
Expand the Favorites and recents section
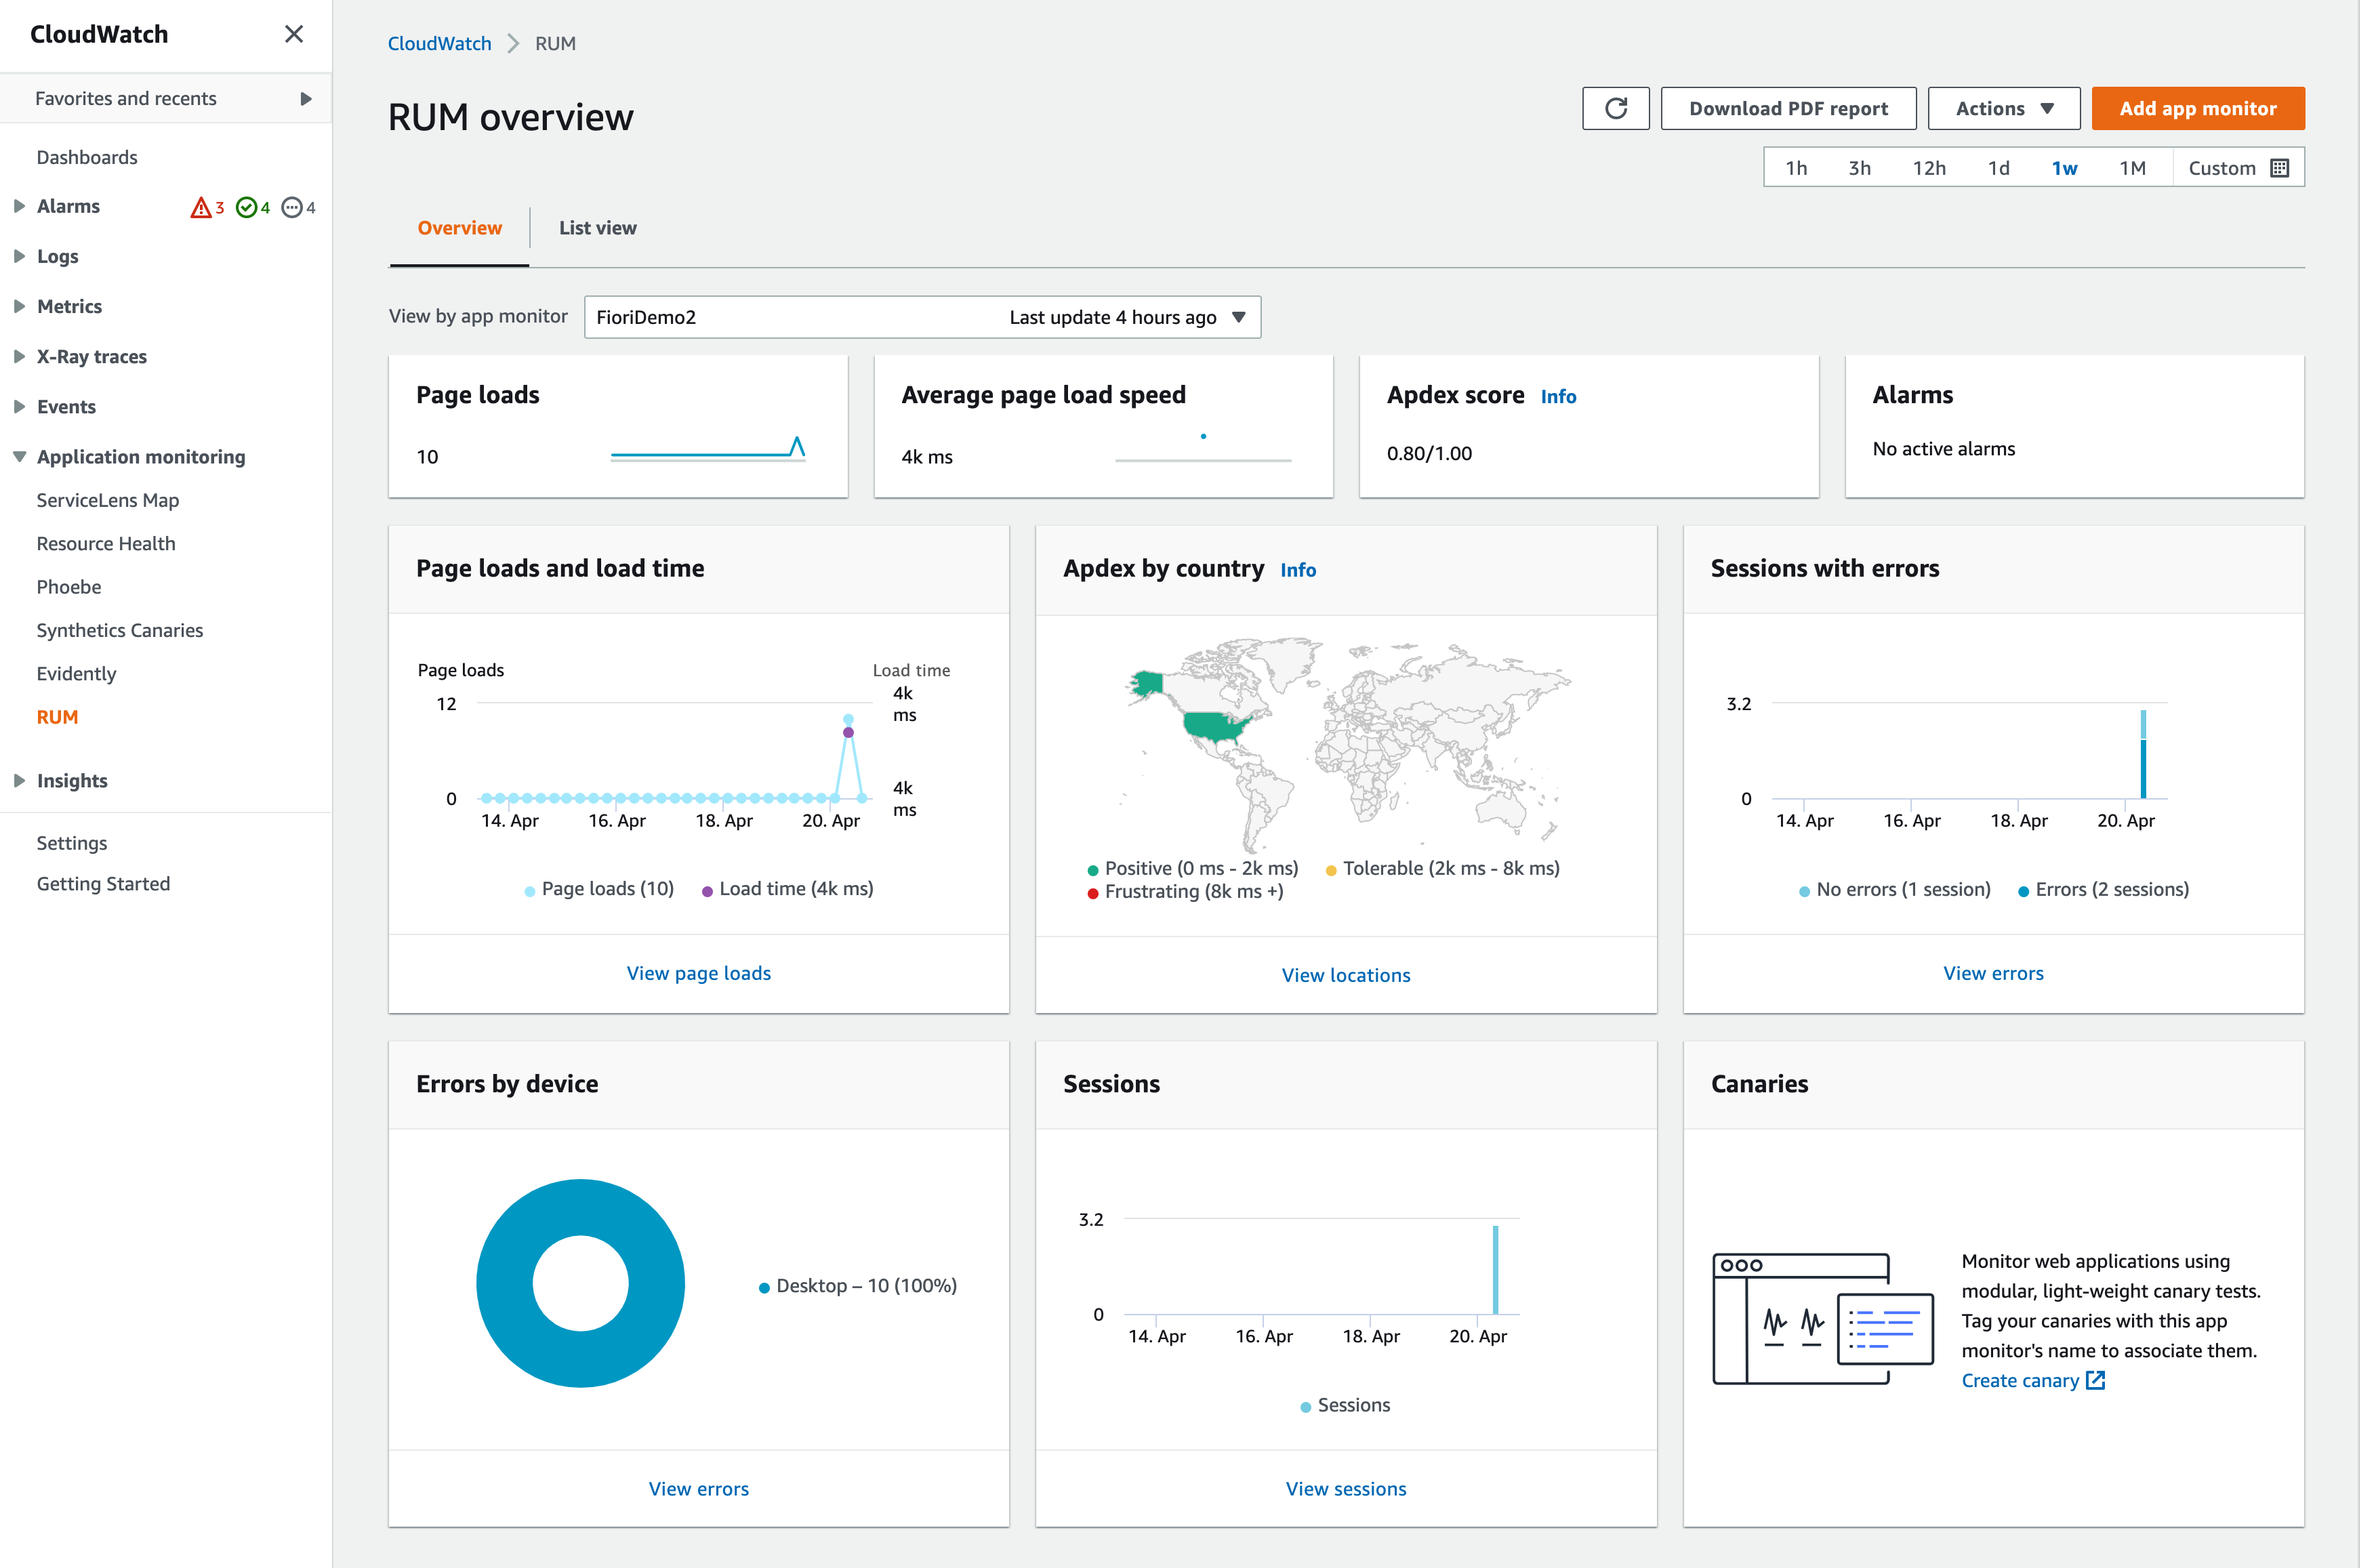coord(307,99)
